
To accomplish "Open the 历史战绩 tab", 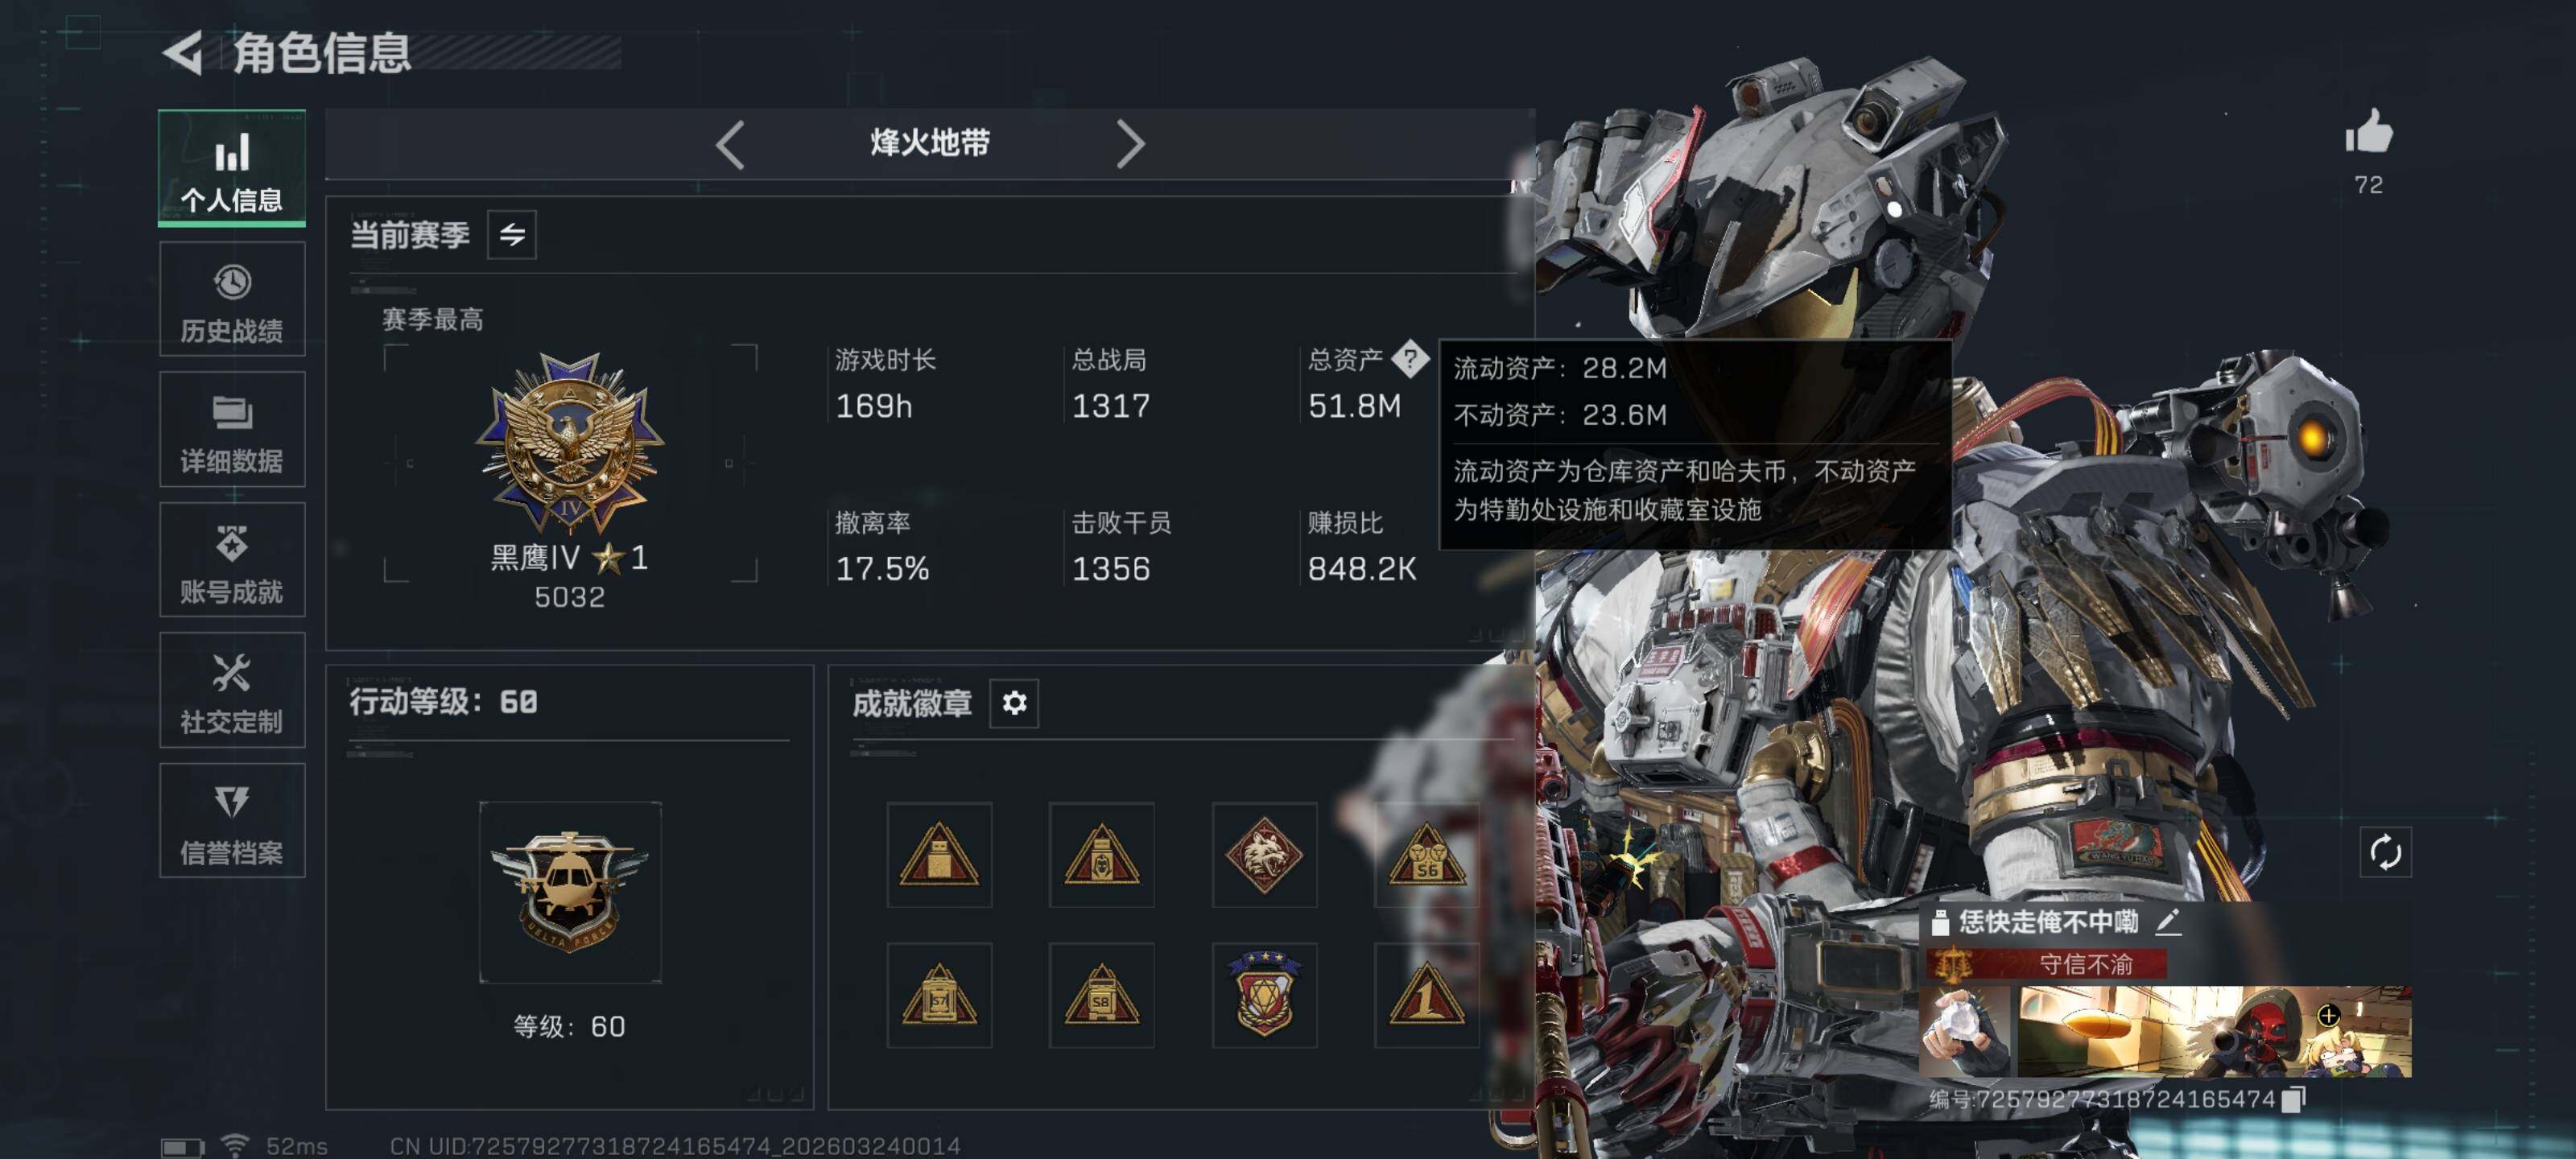I will pos(232,299).
